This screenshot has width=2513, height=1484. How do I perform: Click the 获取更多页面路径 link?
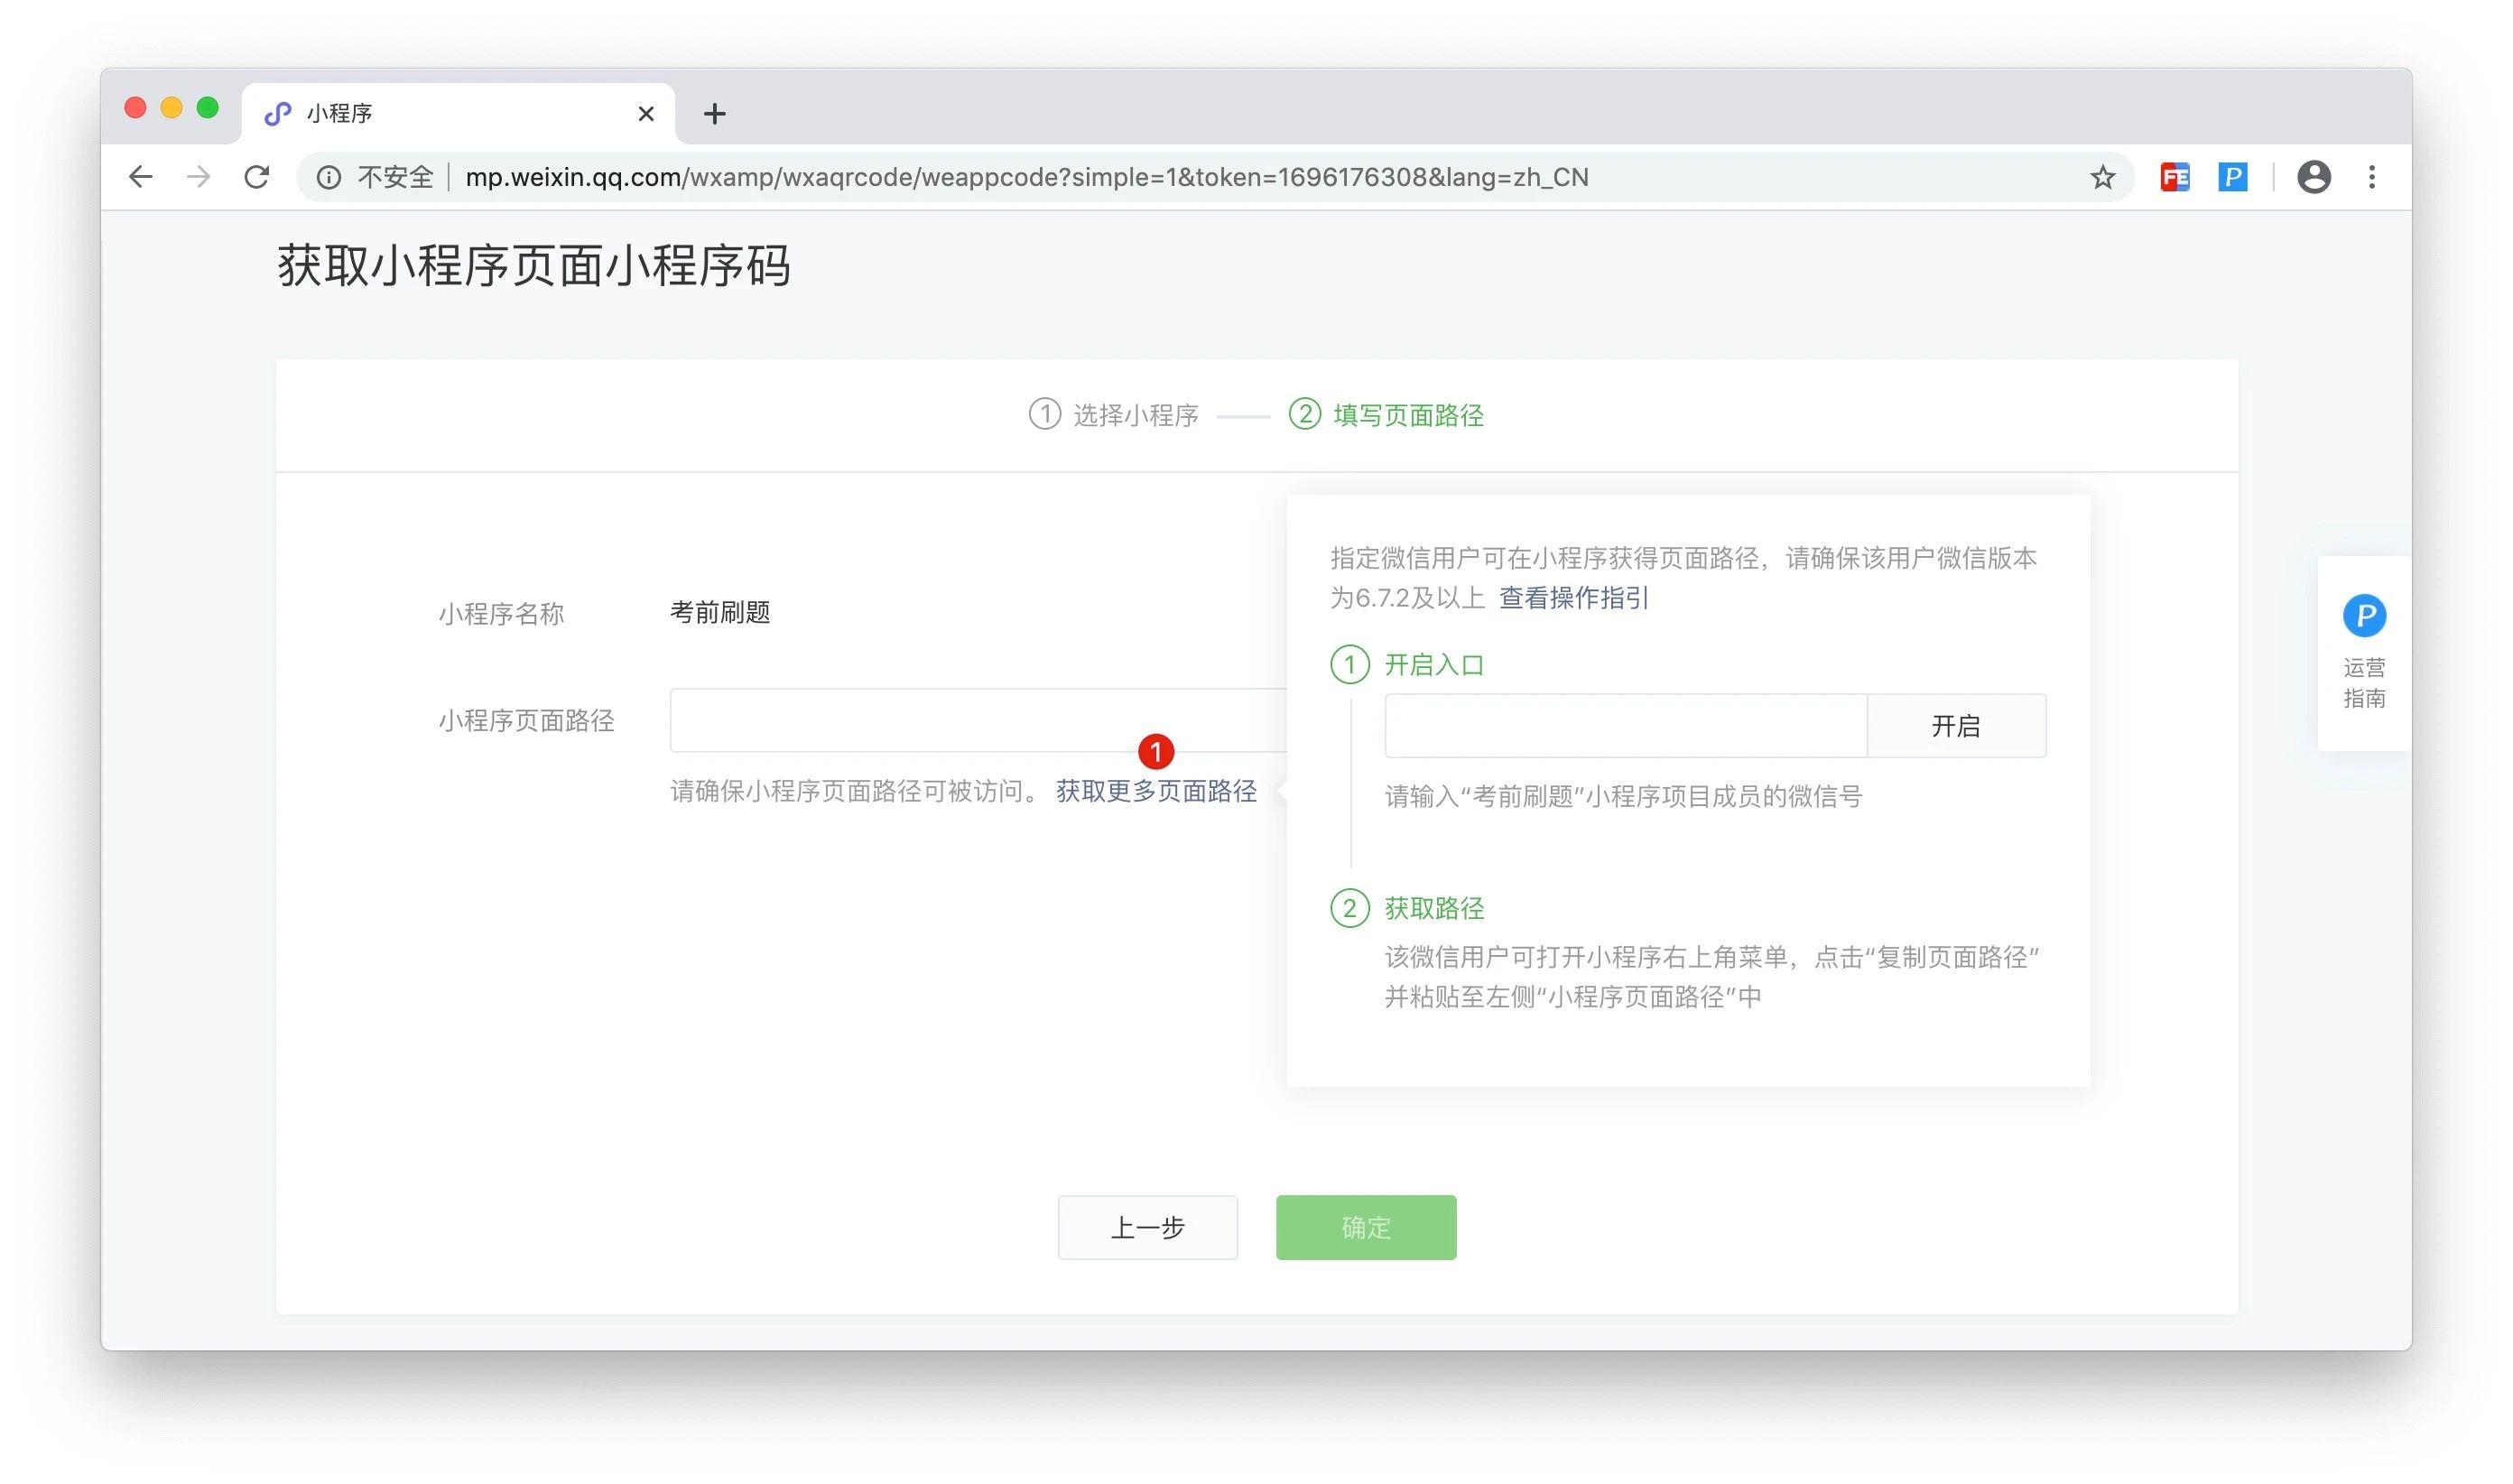pos(1156,791)
